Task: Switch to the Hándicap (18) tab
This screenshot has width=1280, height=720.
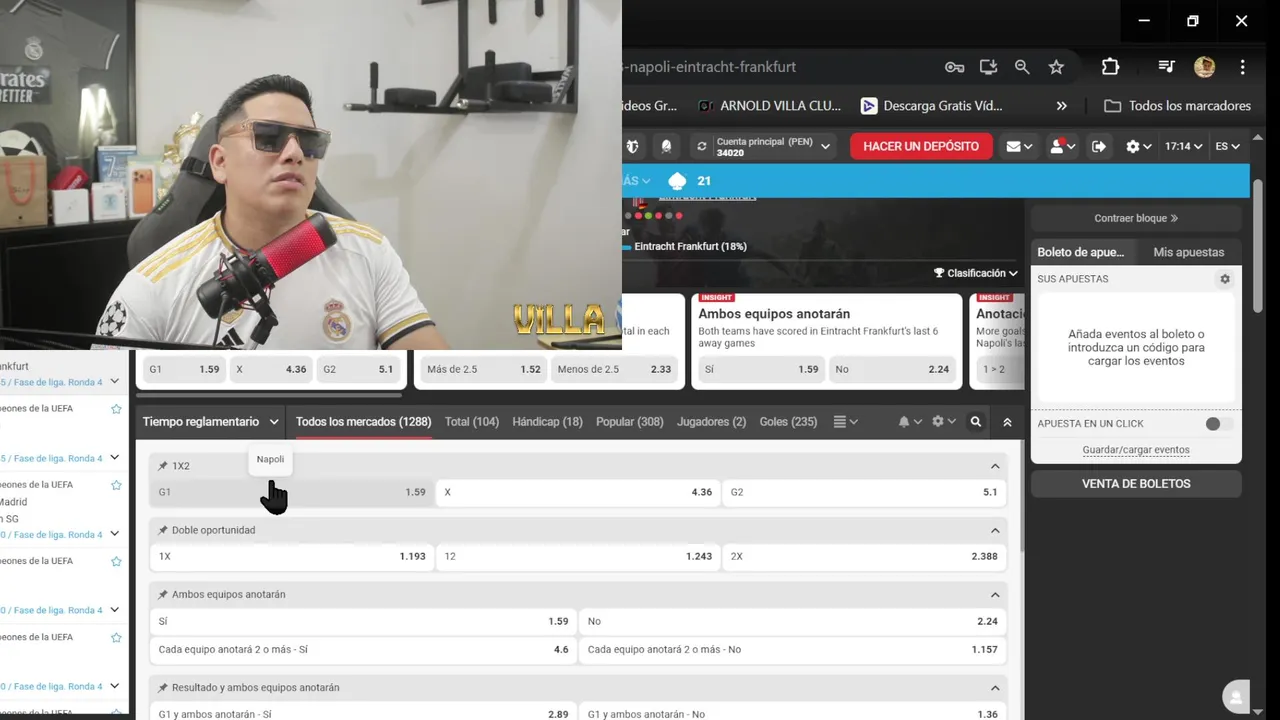Action: point(547,422)
